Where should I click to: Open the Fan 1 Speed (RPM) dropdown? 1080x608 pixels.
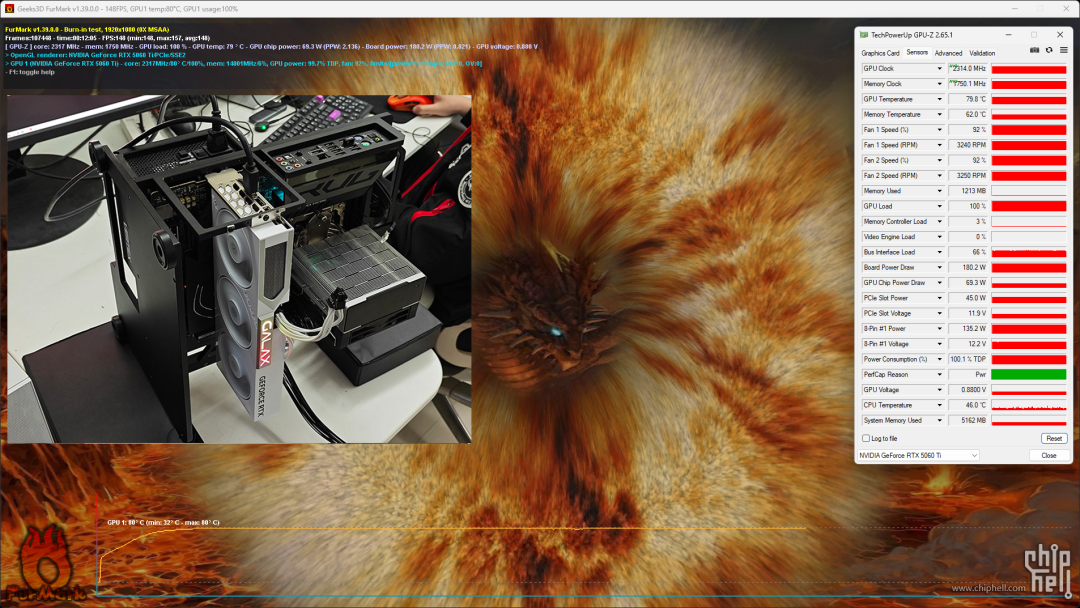click(939, 145)
